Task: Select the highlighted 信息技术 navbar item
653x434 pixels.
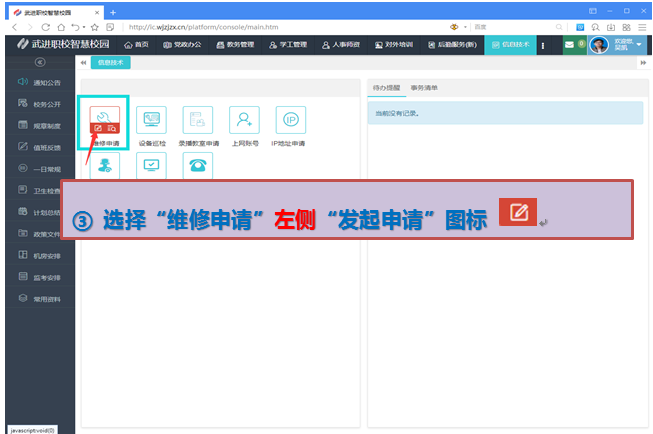Action: click(x=511, y=45)
